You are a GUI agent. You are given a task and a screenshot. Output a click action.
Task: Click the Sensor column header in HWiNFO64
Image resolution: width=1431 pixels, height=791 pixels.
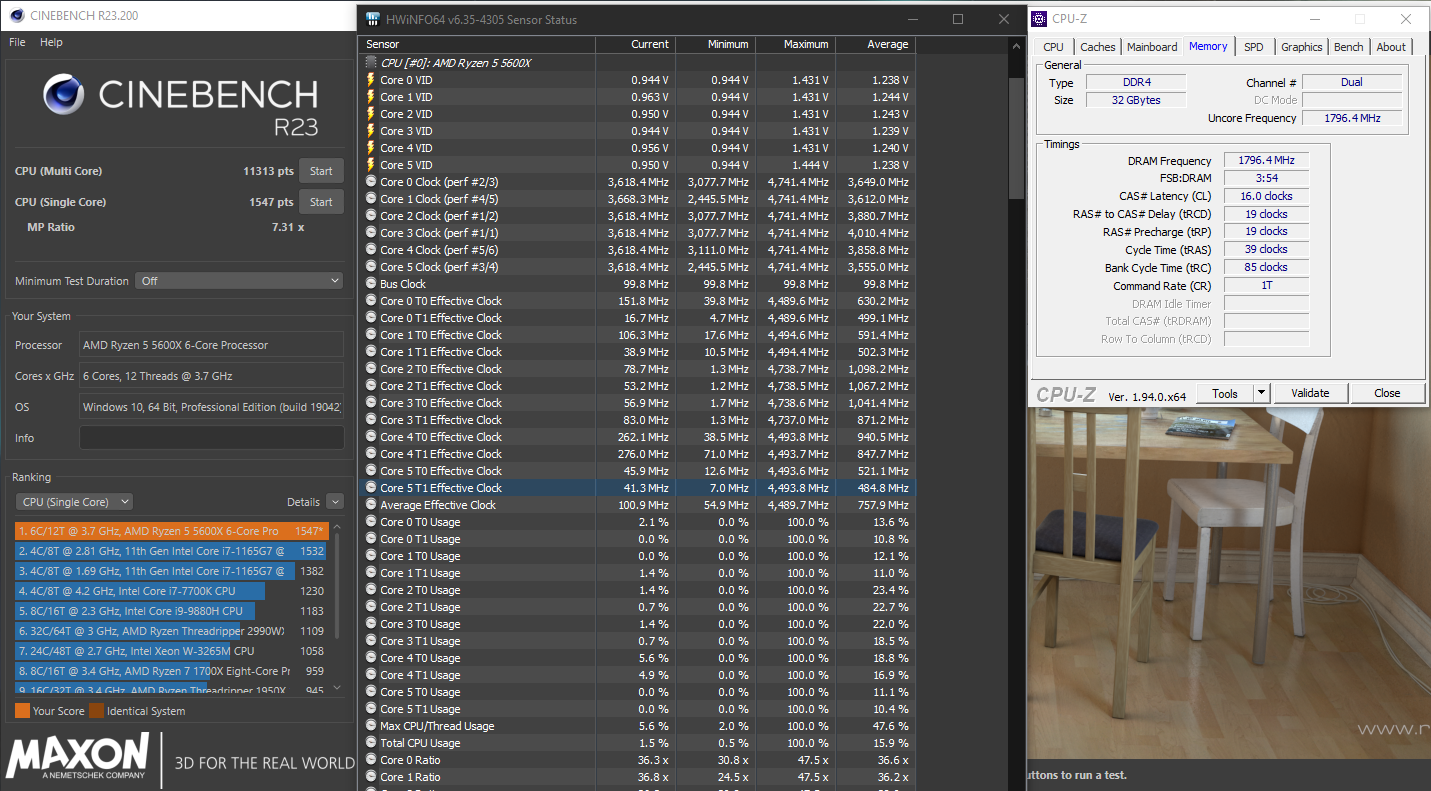477,44
